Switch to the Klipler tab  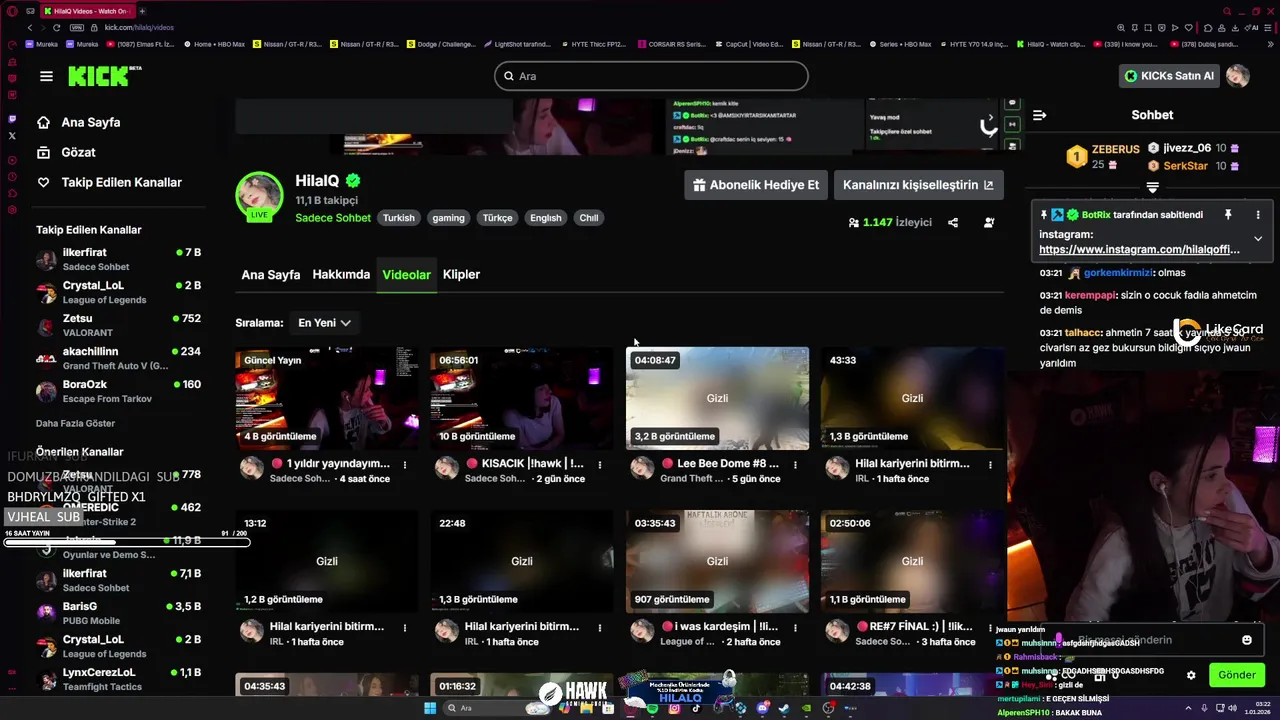[461, 274]
